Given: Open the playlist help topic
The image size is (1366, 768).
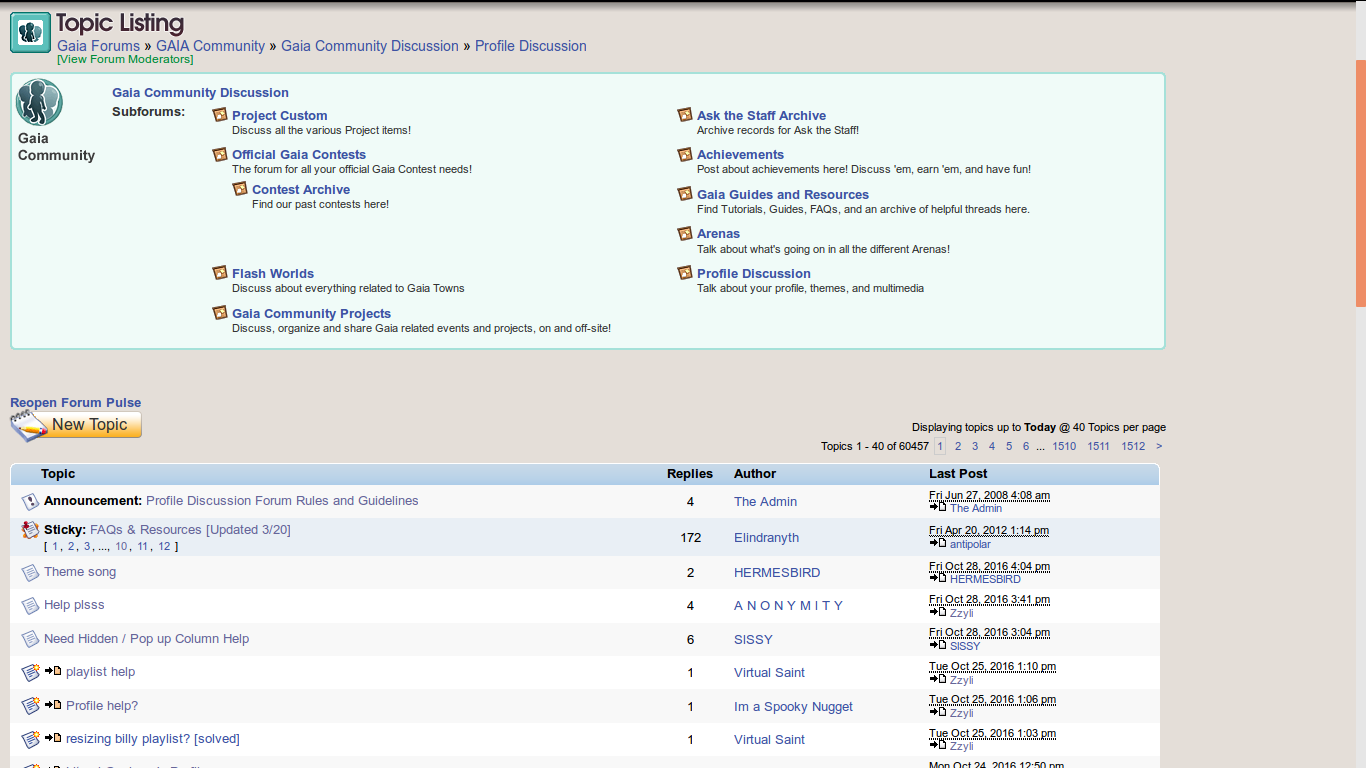Looking at the screenshot, I should pyautogui.click(x=100, y=672).
